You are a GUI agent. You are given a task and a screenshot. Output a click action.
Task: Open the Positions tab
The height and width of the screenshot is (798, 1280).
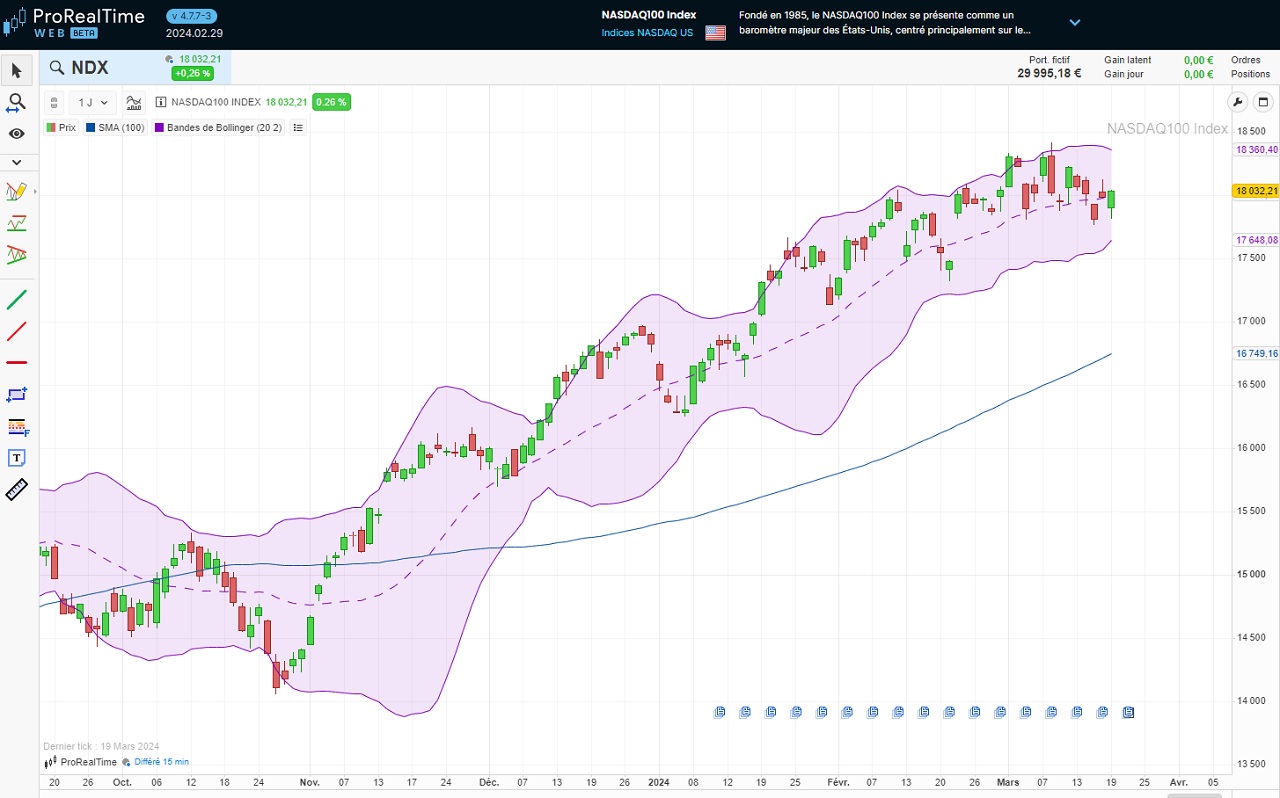pyautogui.click(x=1250, y=74)
